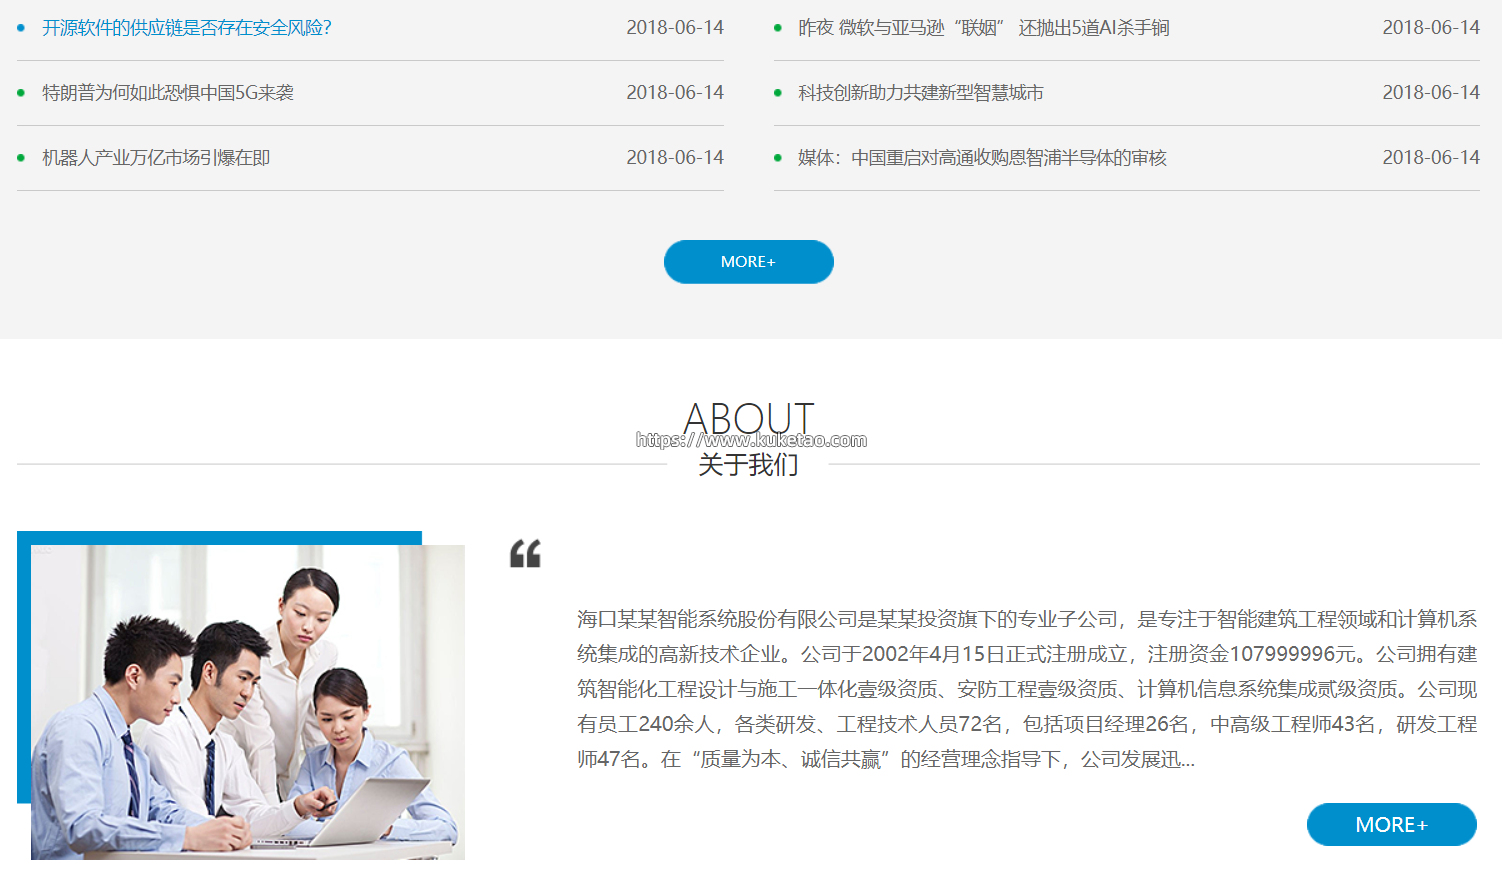This screenshot has height=881, width=1502.
Task: Open article 开源软件的供应链是否存在安全风险?
Action: 187,28
